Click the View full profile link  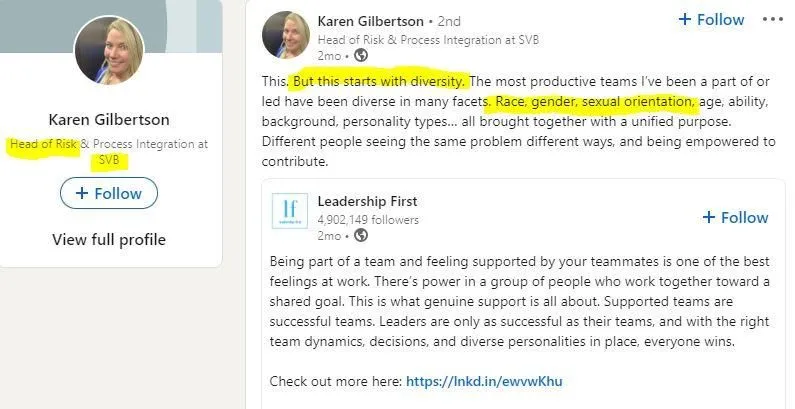(109, 239)
